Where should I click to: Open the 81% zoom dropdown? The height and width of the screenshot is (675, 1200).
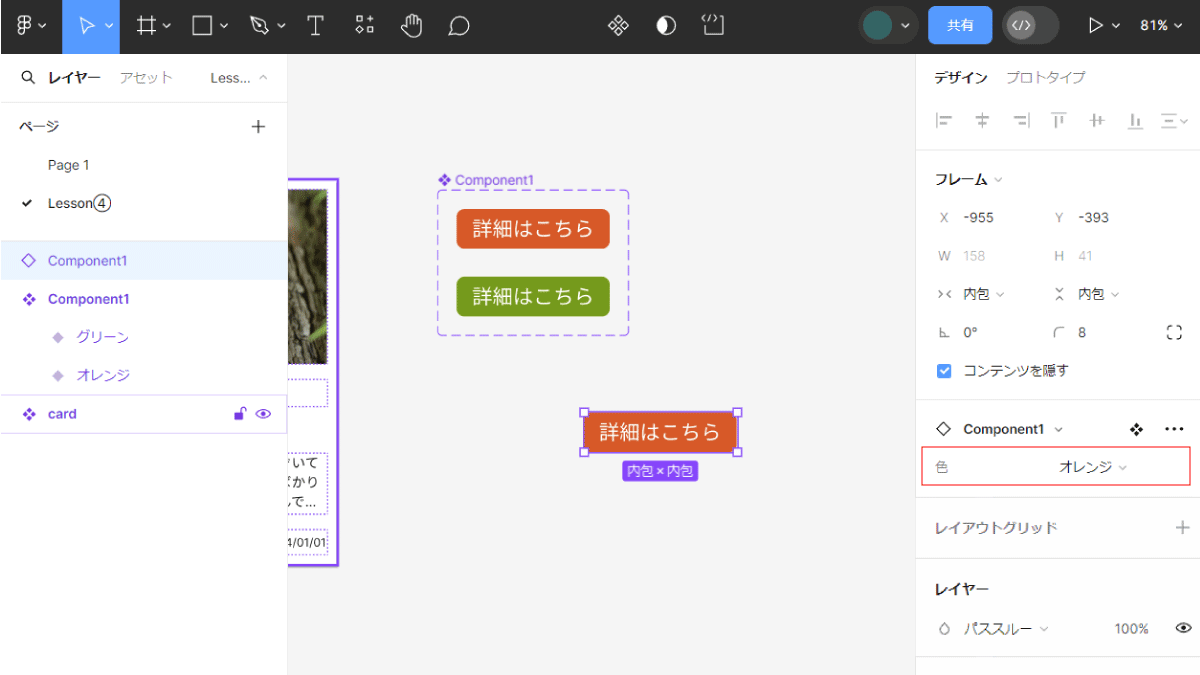[1160, 26]
